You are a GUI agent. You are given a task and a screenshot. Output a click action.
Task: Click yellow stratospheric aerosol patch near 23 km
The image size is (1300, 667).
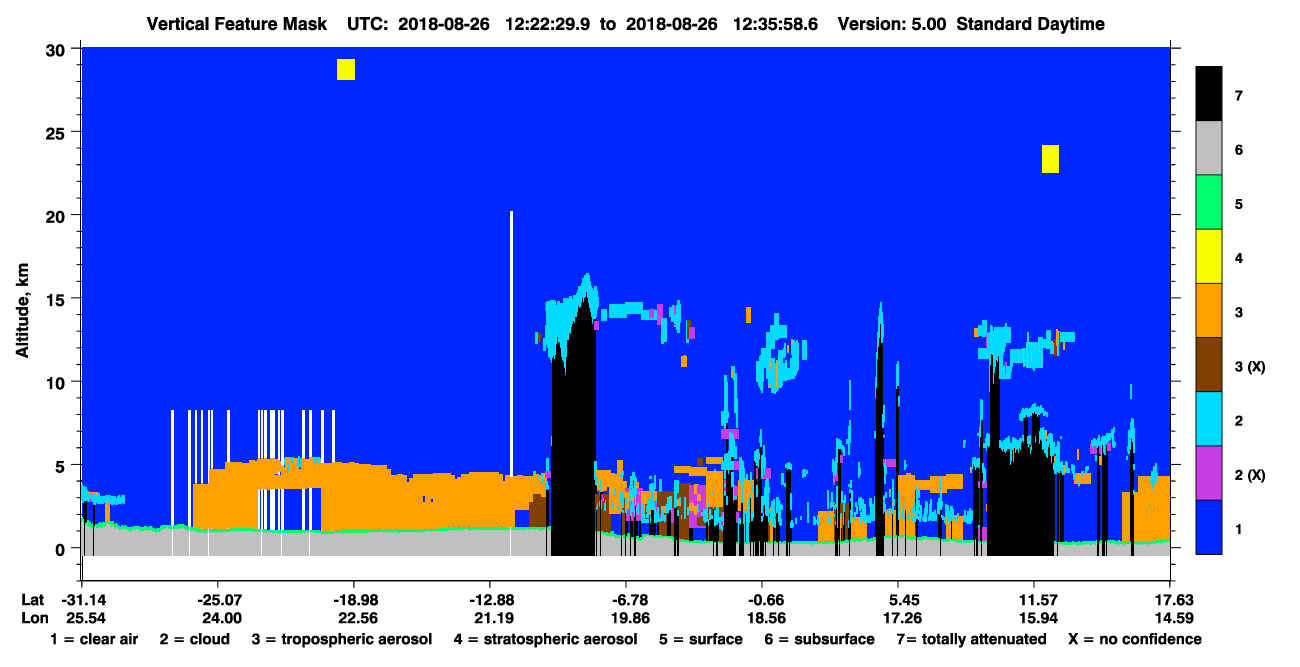coord(1050,159)
